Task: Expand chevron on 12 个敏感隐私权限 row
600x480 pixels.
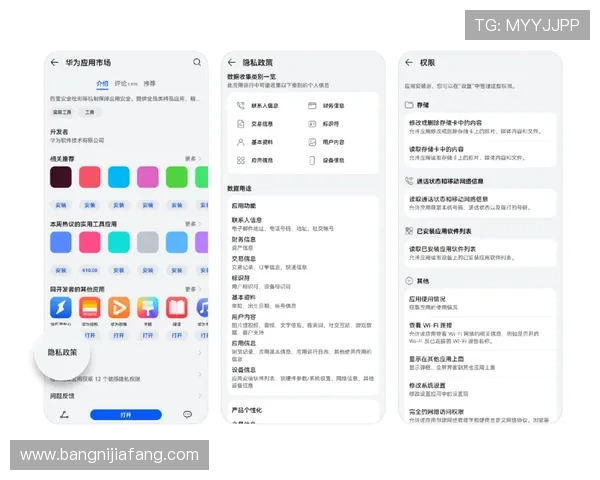Action: (199, 374)
